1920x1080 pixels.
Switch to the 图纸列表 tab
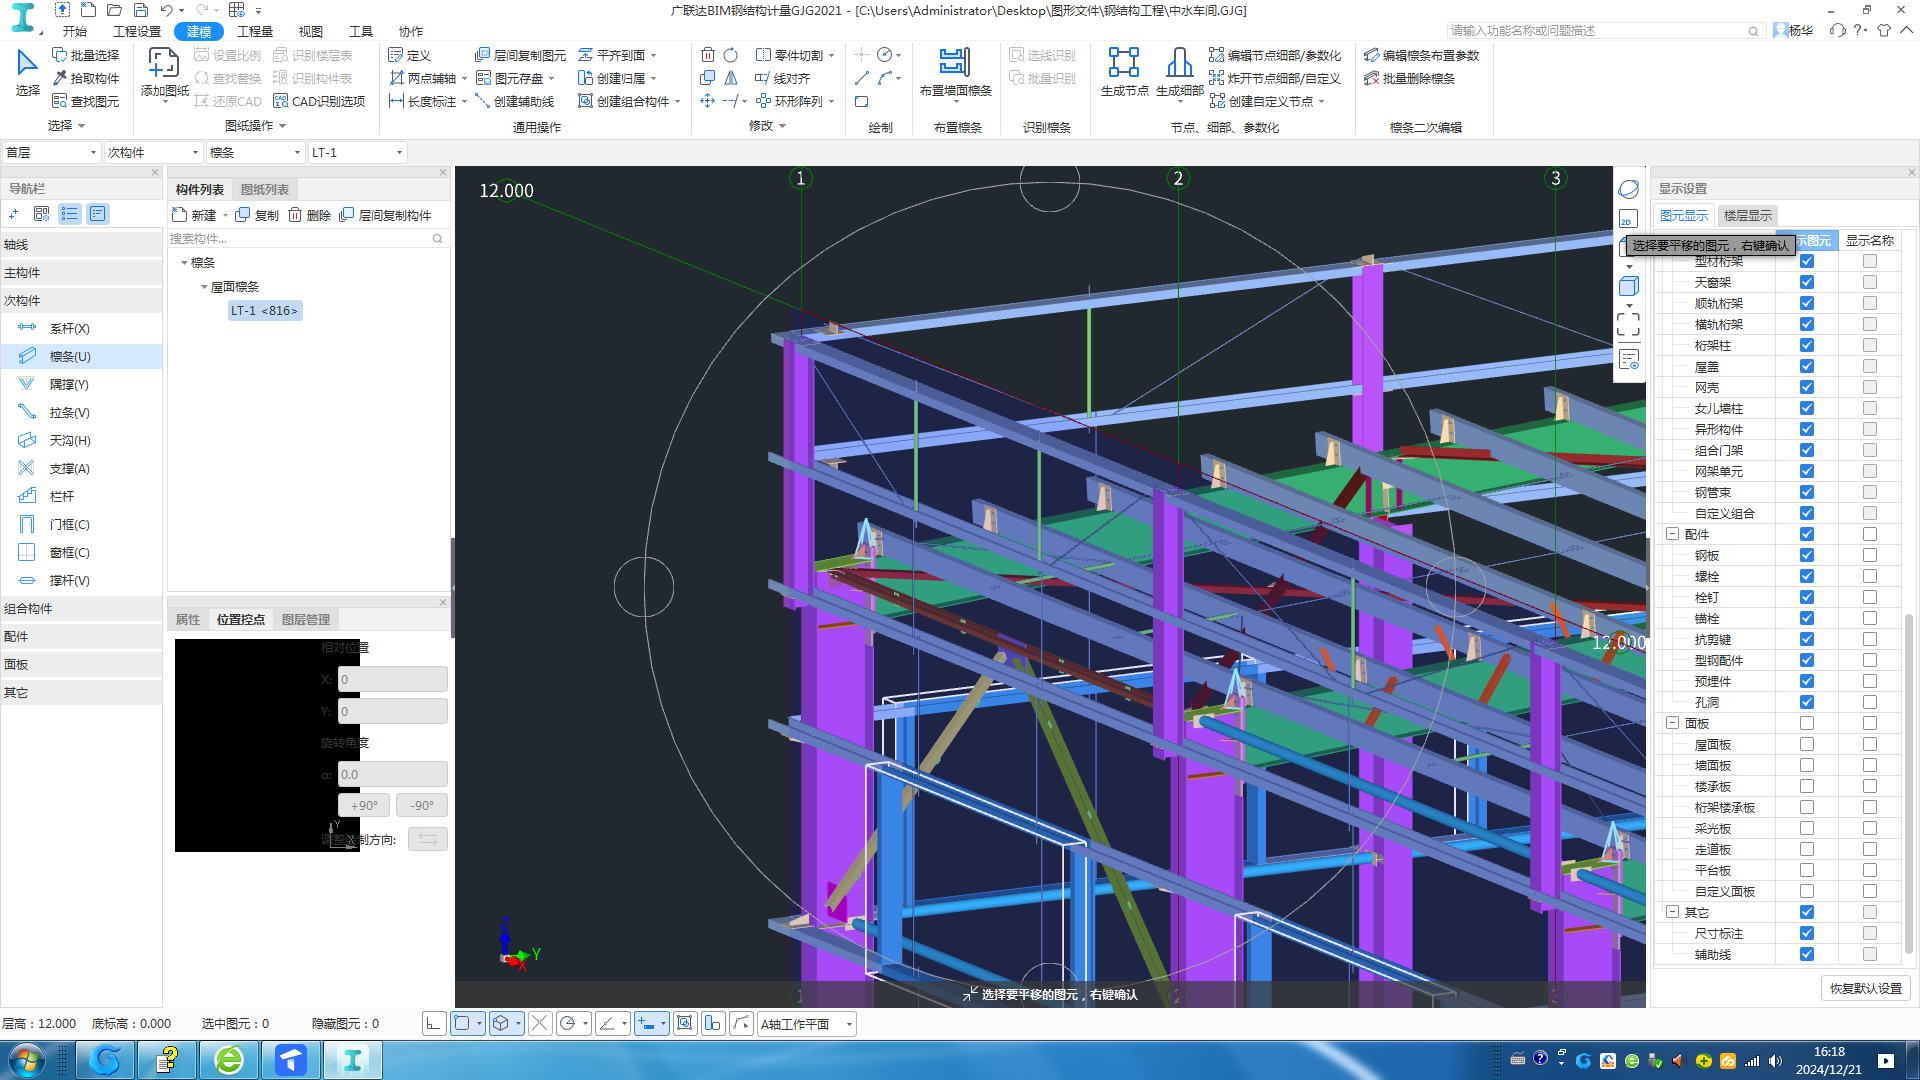click(265, 189)
